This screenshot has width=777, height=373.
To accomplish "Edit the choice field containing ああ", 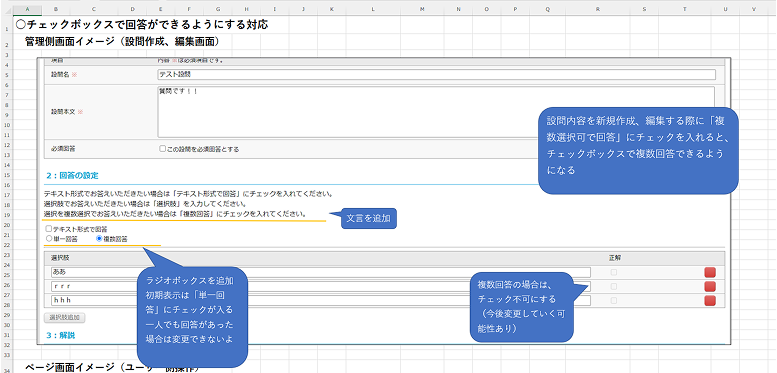I will point(321,272).
